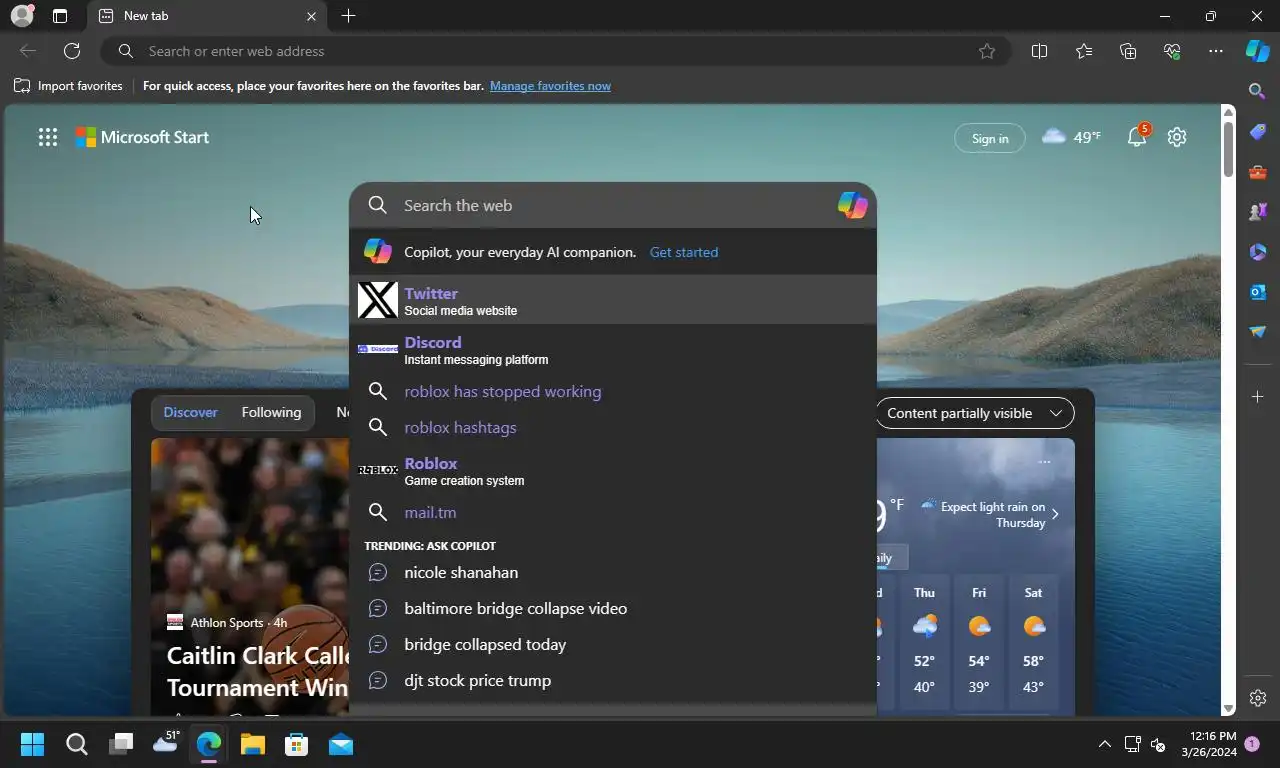Open Mail app from taskbar
The image size is (1280, 768).
point(341,744)
